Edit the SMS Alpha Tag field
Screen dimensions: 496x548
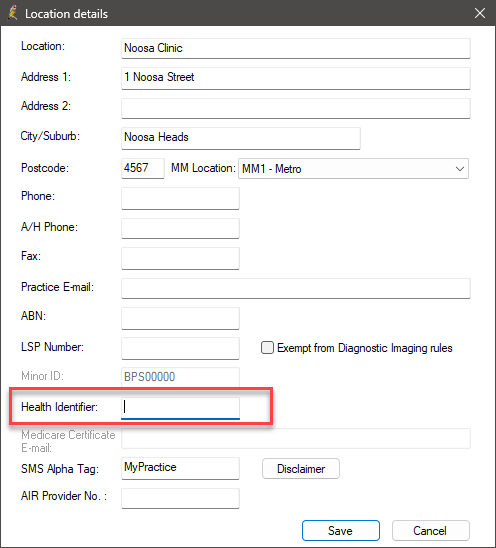point(180,468)
